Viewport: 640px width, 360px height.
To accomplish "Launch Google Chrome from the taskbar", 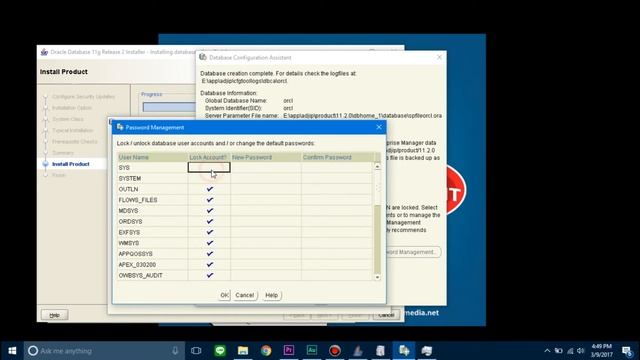I will [x=266, y=351].
